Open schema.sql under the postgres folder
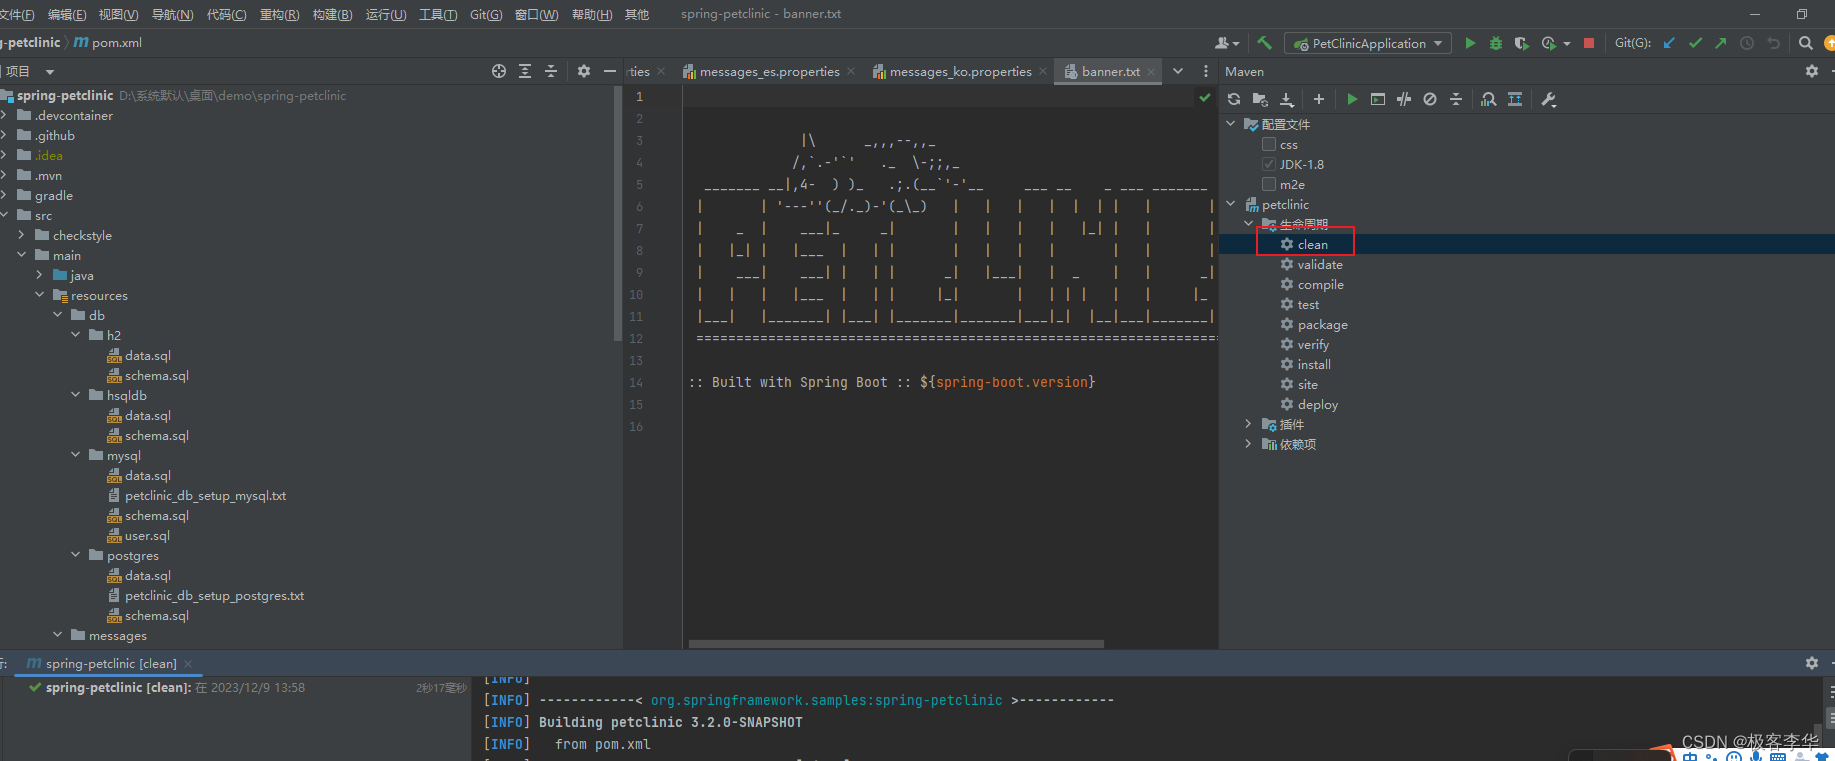The height and width of the screenshot is (761, 1835). pyautogui.click(x=156, y=615)
